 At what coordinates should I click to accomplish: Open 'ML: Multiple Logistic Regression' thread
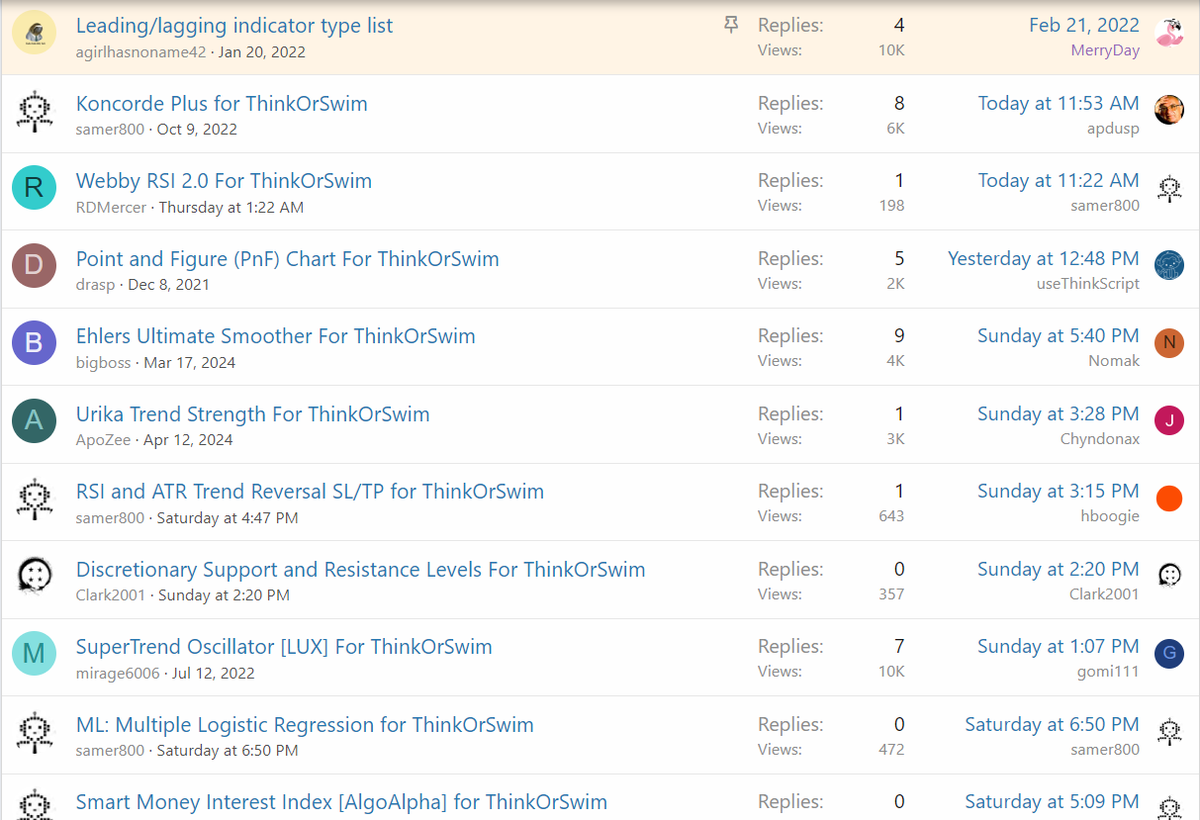coord(305,724)
